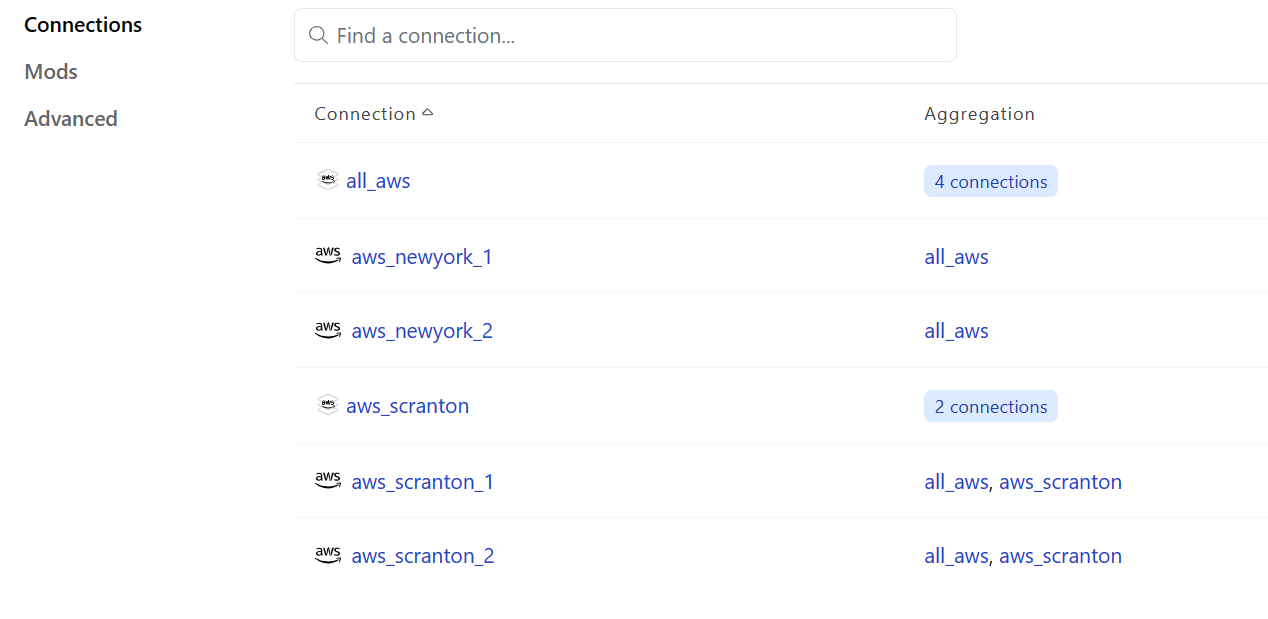
Task: Click the magnifier icon in search box
Action: click(318, 35)
